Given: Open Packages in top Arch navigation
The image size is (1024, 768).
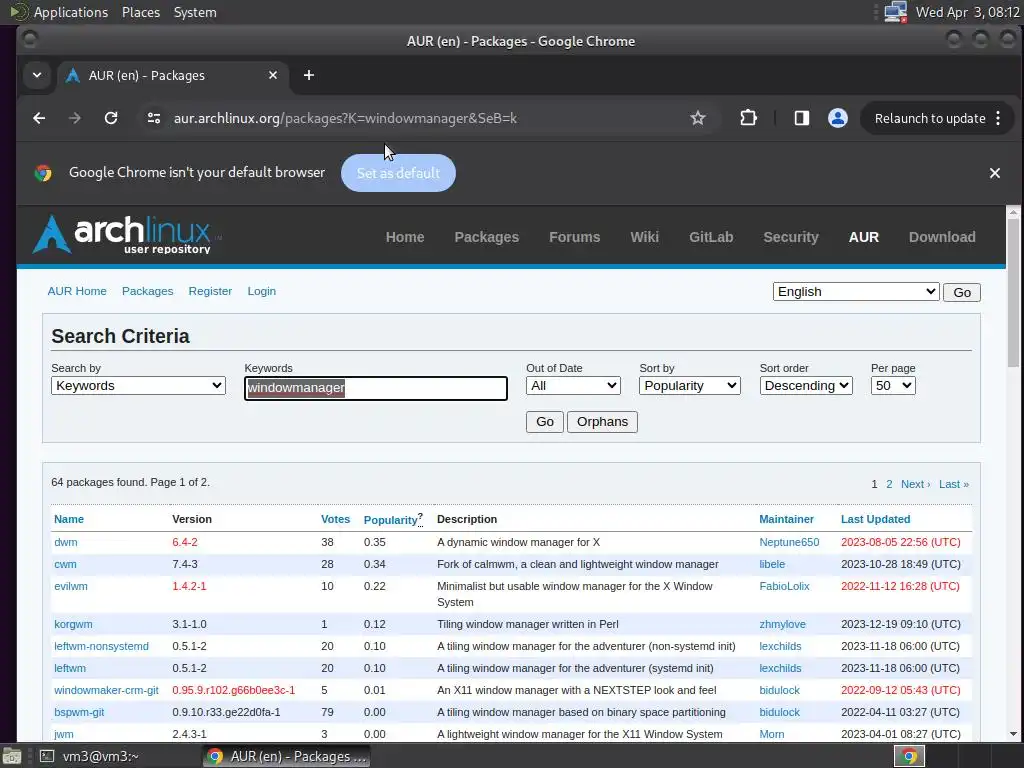Looking at the screenshot, I should 487,237.
